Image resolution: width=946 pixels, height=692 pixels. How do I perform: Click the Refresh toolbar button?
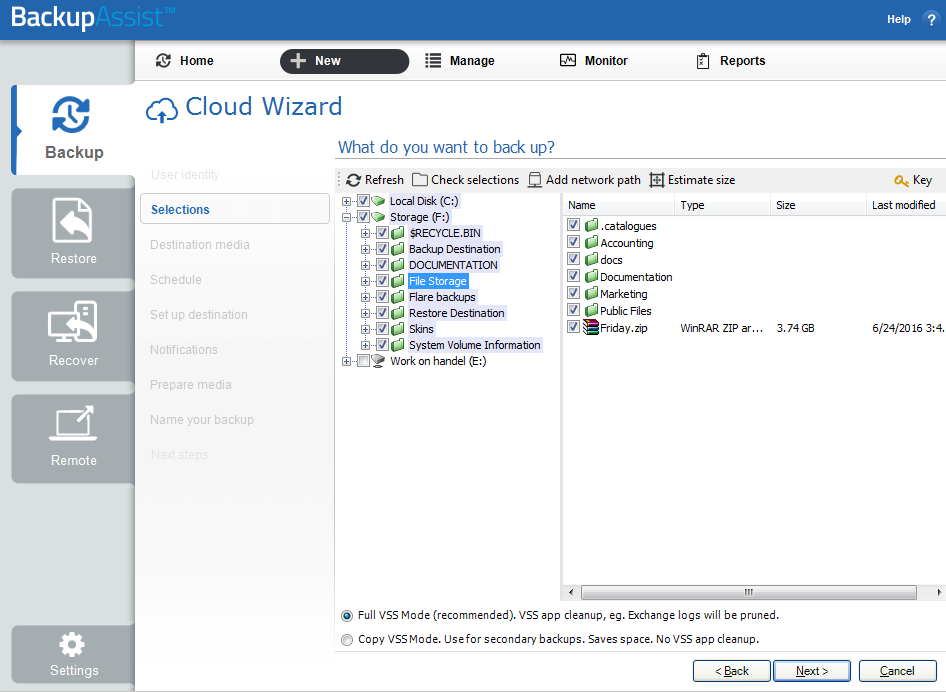click(x=375, y=180)
